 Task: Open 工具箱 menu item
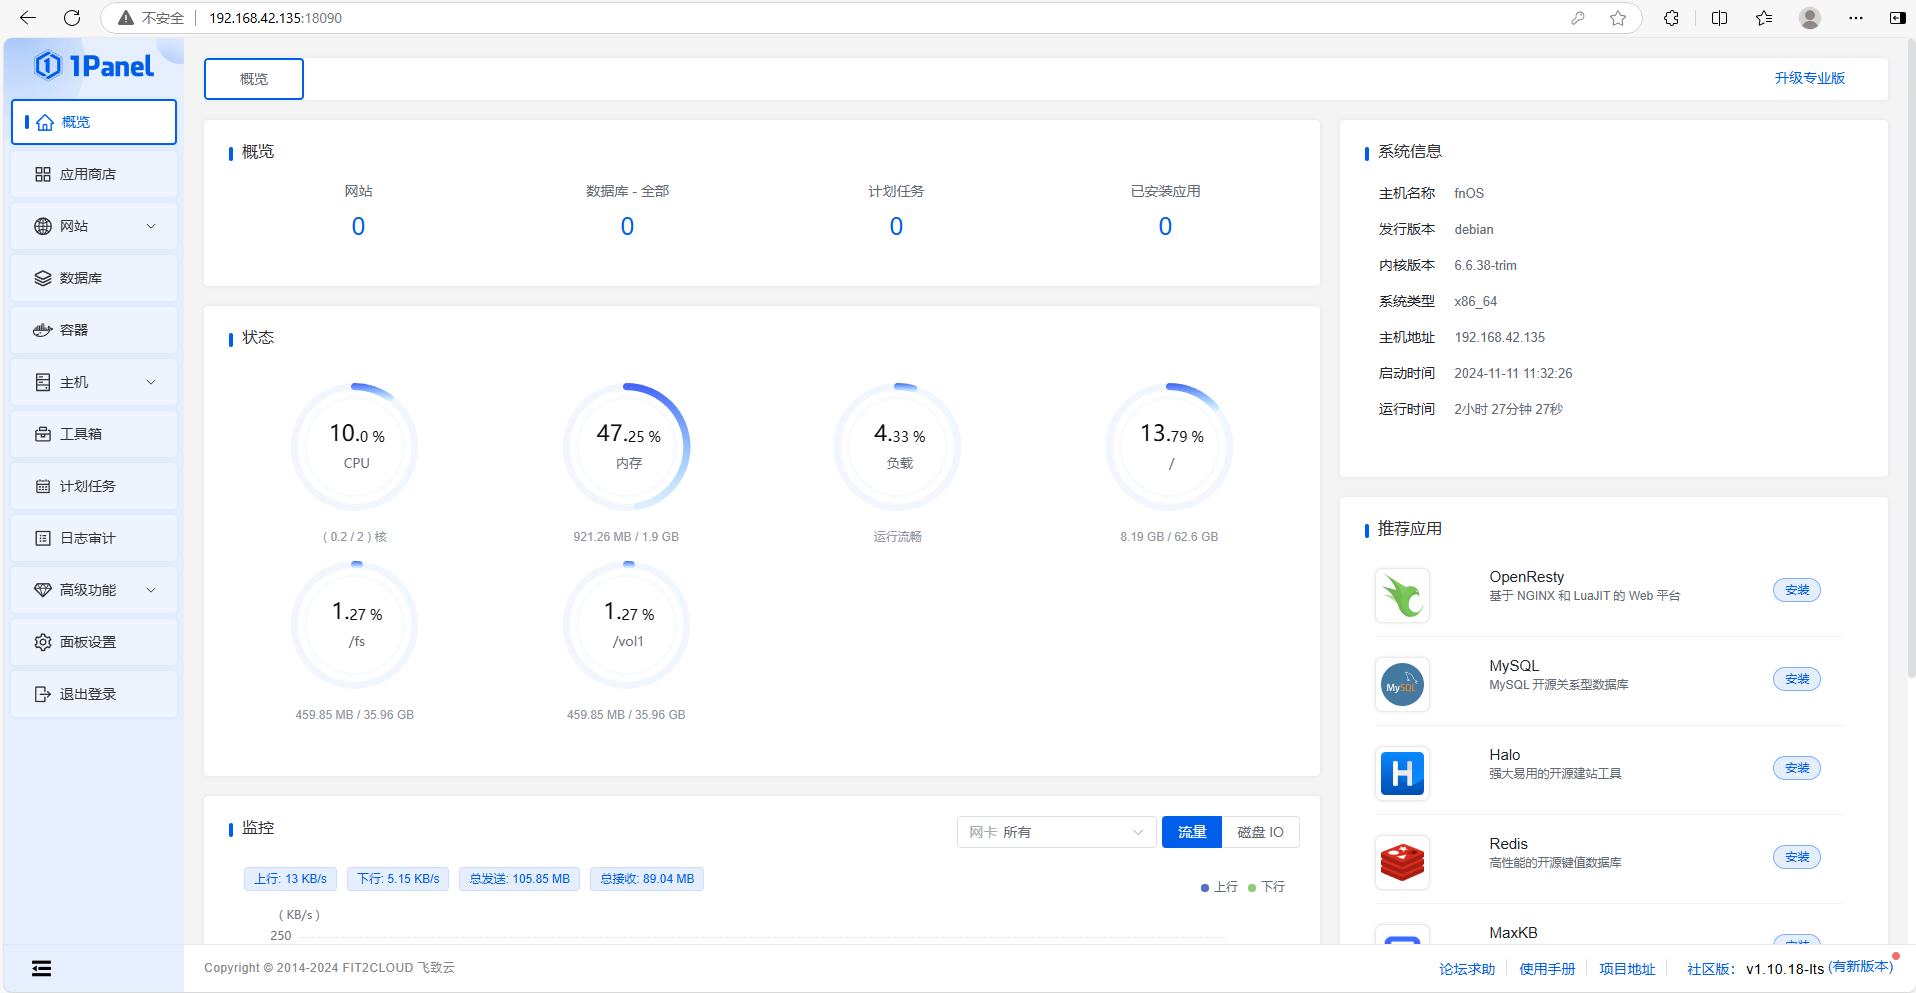94,434
